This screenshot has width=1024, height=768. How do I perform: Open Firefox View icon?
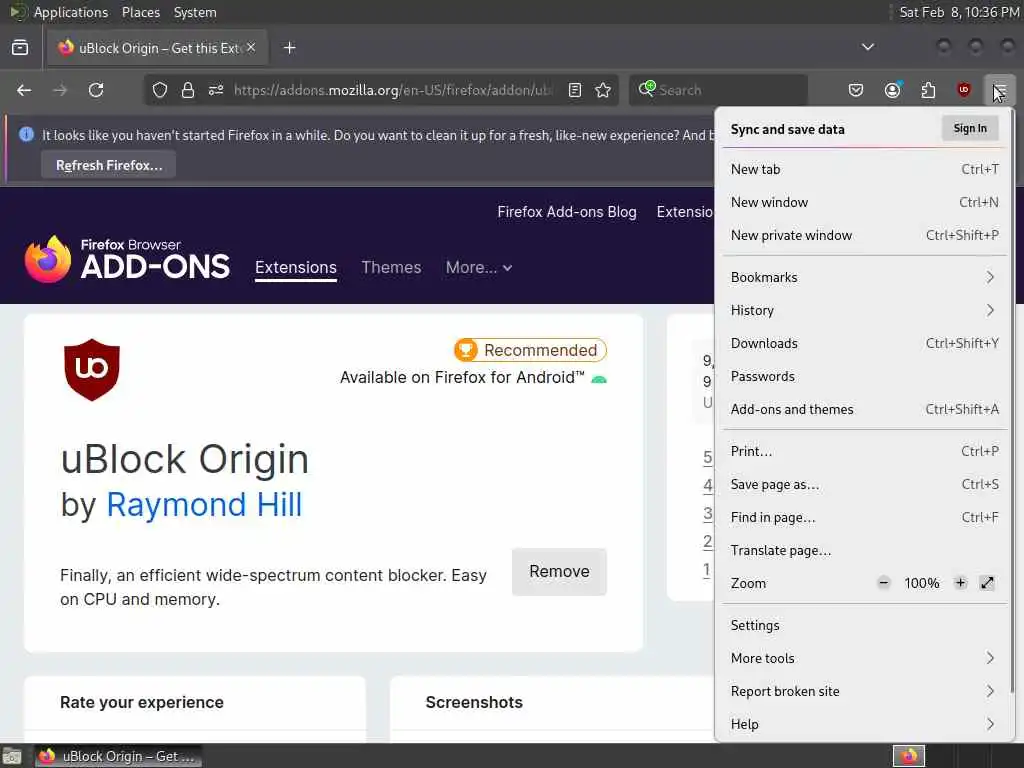pyautogui.click(x=20, y=48)
